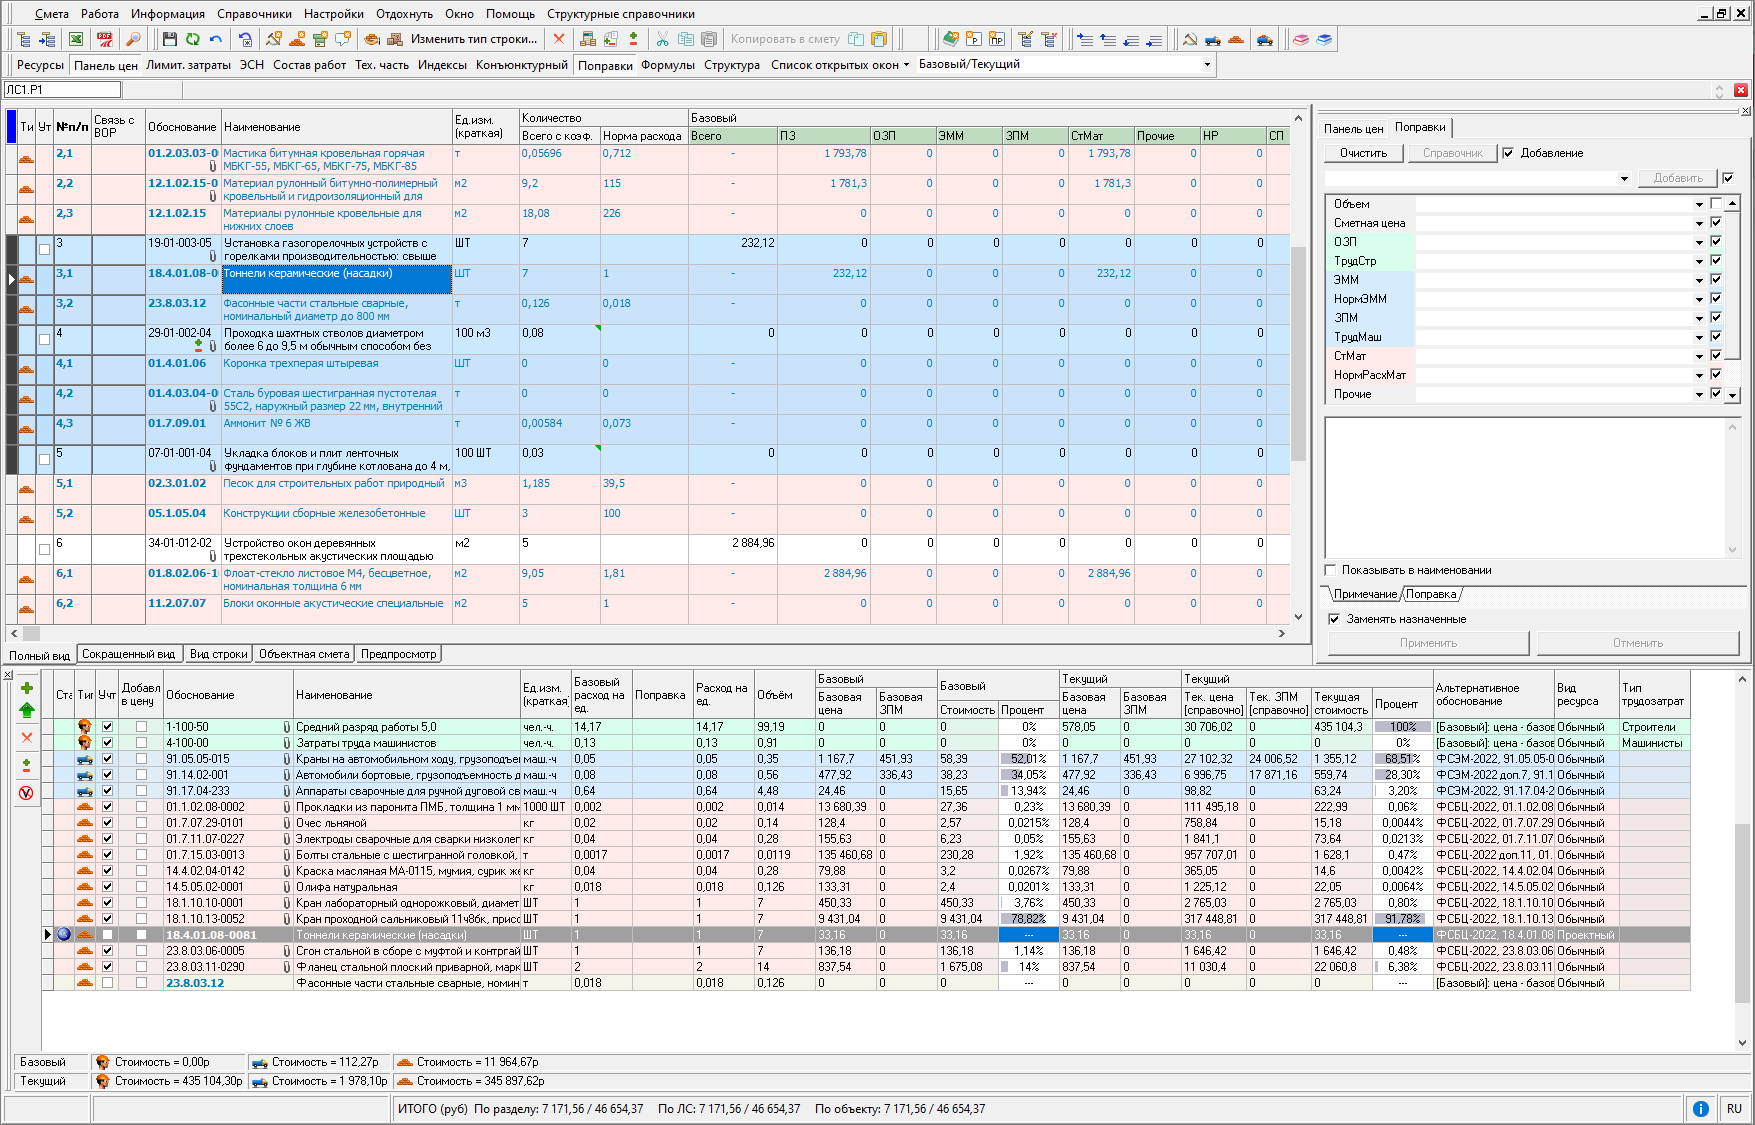Open the 'Базовый/Текущий' dropdown
This screenshot has height=1125, width=1755.
coord(1207,65)
